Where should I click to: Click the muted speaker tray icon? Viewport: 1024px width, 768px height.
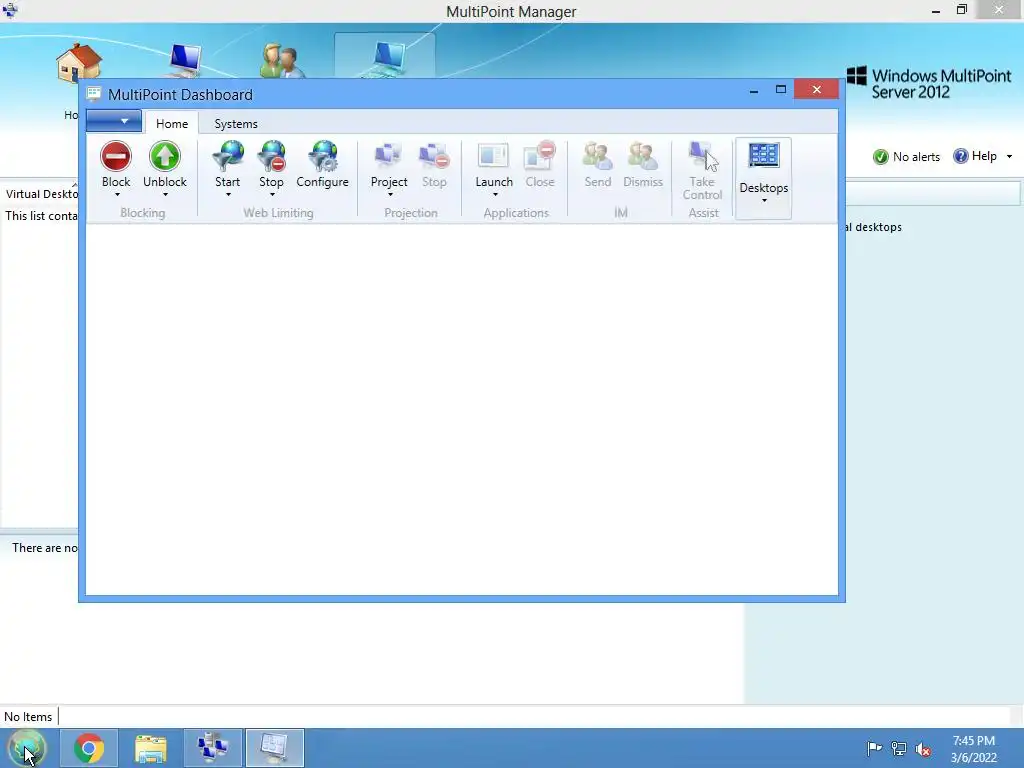tap(923, 749)
